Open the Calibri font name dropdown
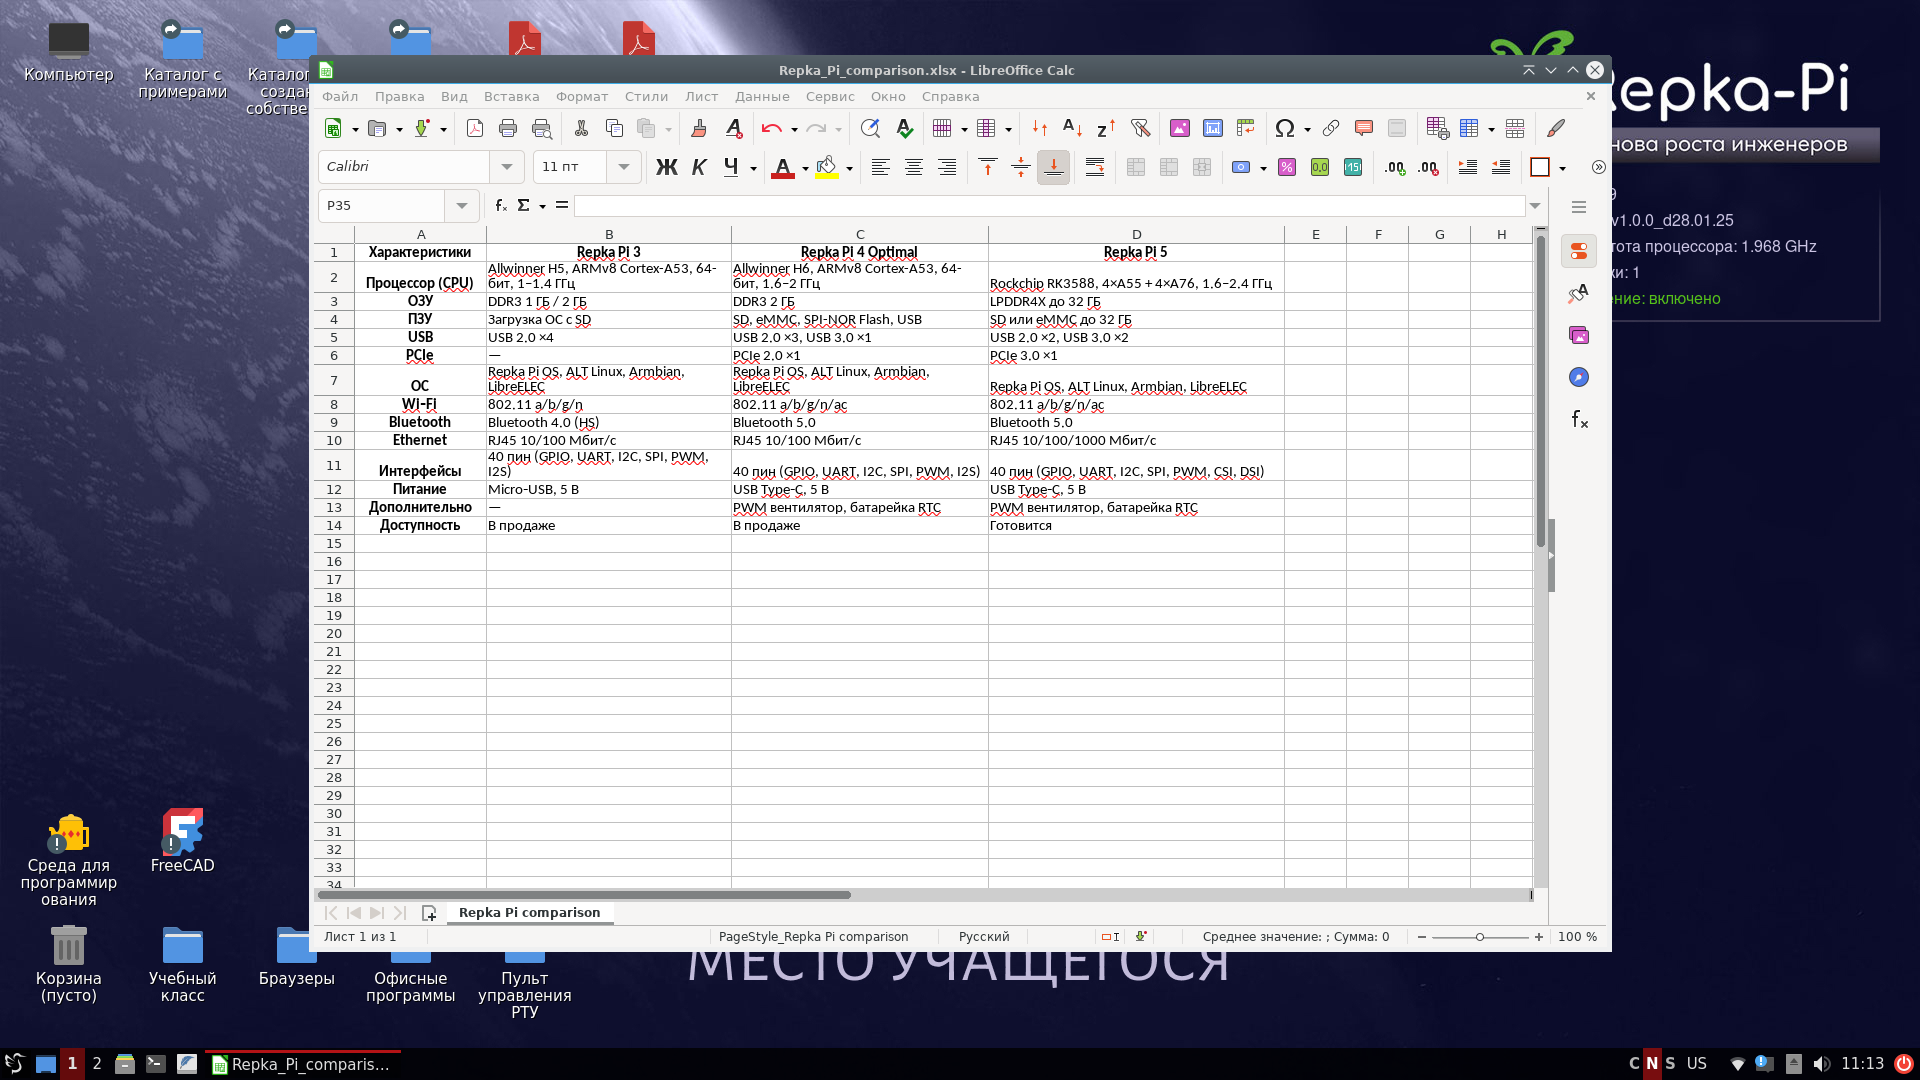Screen dimensions: 1920x1080 [508, 167]
